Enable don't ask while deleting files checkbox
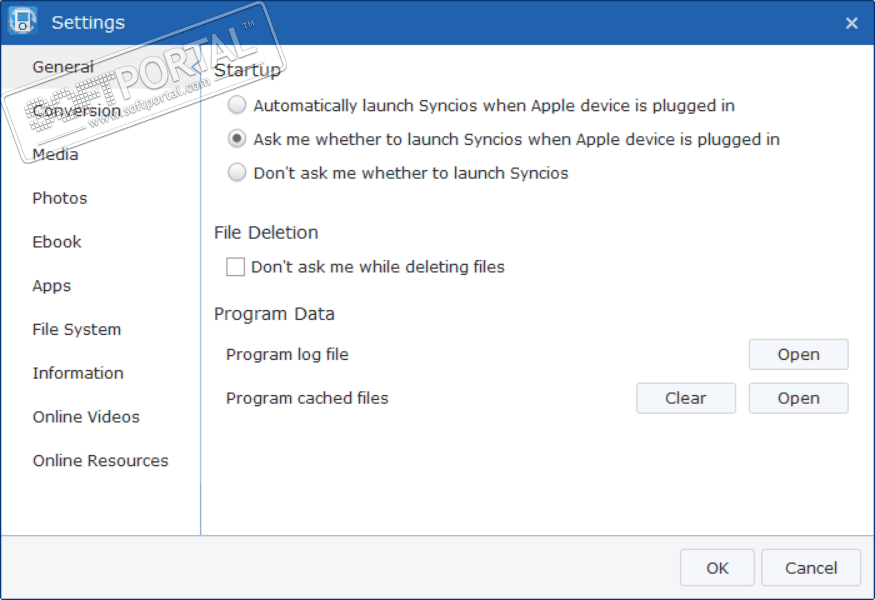This screenshot has height=600, width=875. tap(236, 267)
